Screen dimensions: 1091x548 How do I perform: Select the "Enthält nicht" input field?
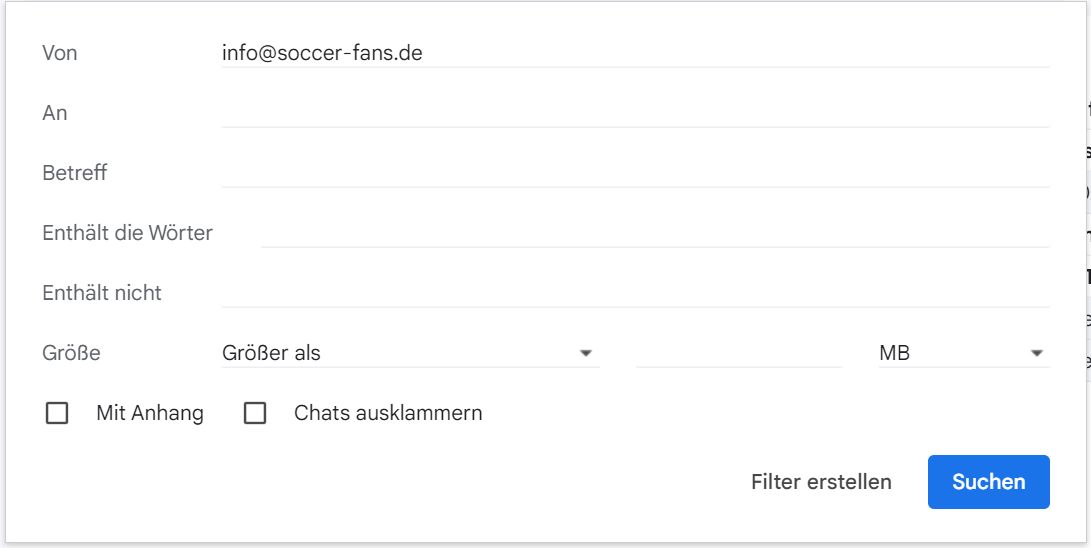[635, 293]
